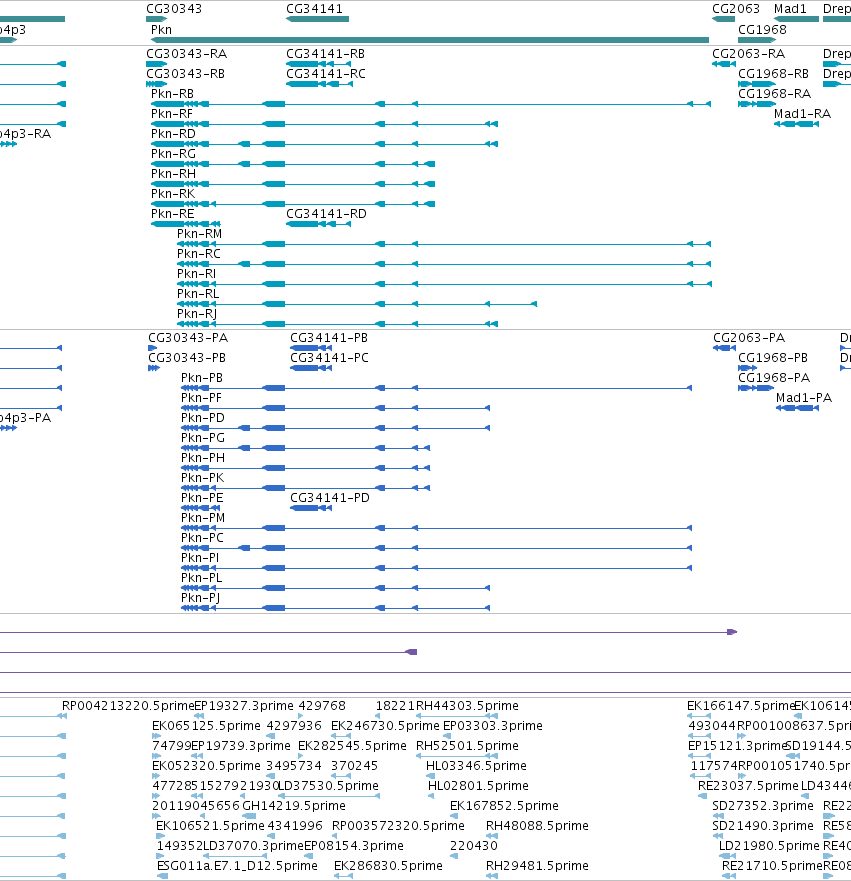Click EST HL03346.5prime label

476,766
